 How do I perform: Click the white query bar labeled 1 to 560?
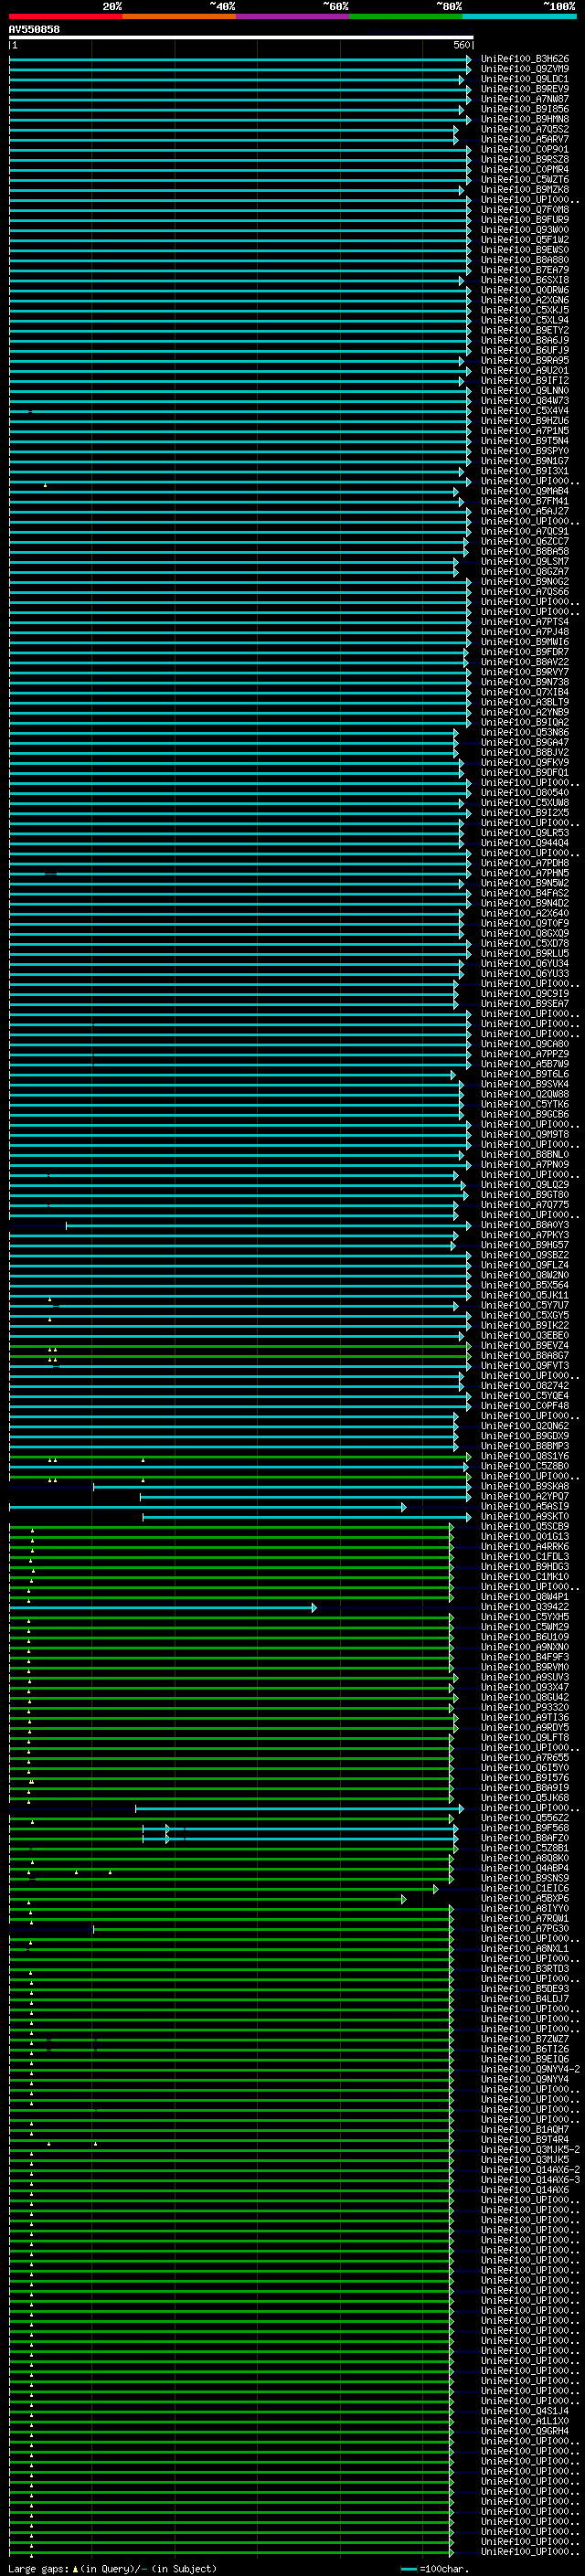tap(241, 37)
